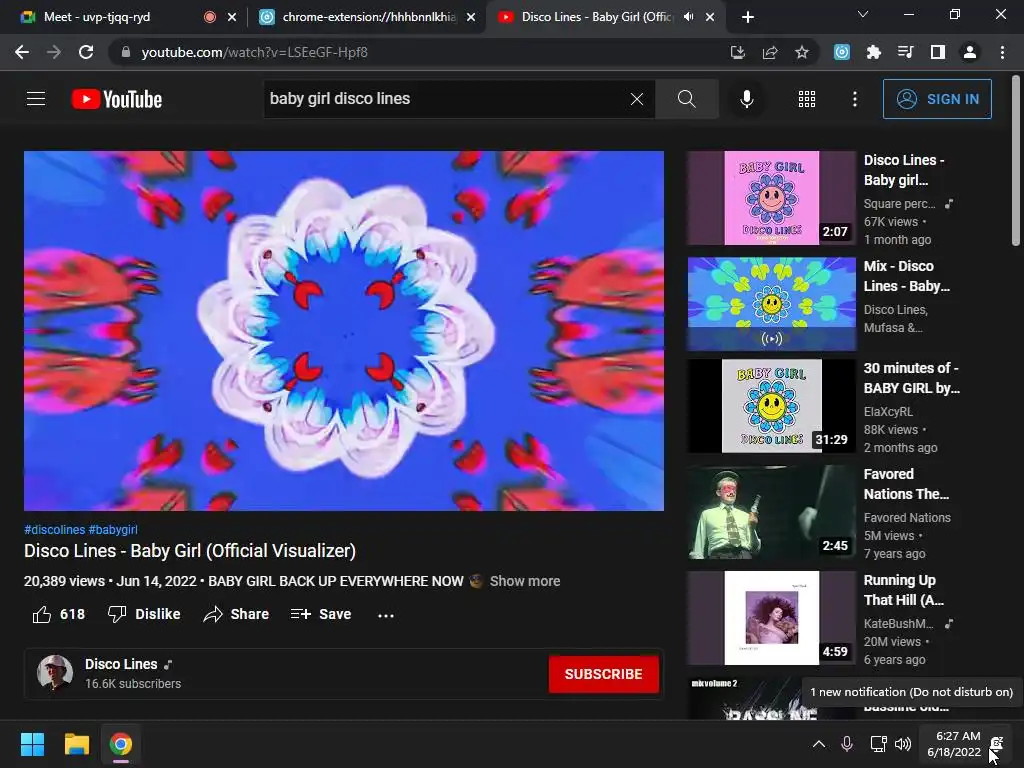Click the taskbar microphone tray icon

coord(847,744)
